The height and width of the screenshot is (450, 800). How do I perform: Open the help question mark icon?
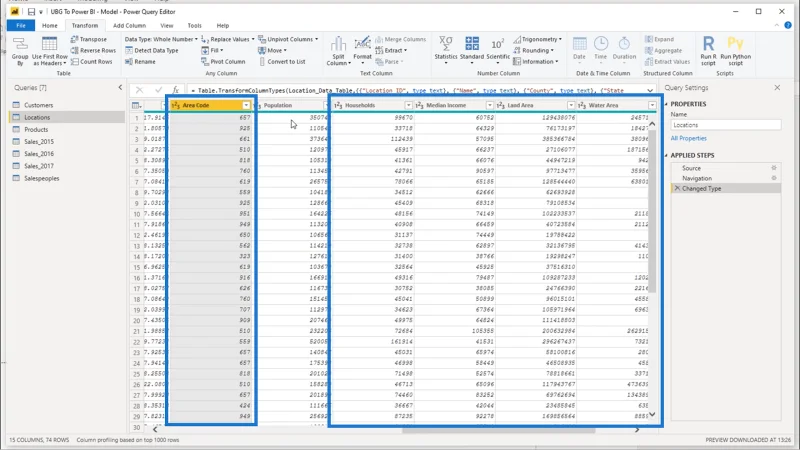point(788,25)
